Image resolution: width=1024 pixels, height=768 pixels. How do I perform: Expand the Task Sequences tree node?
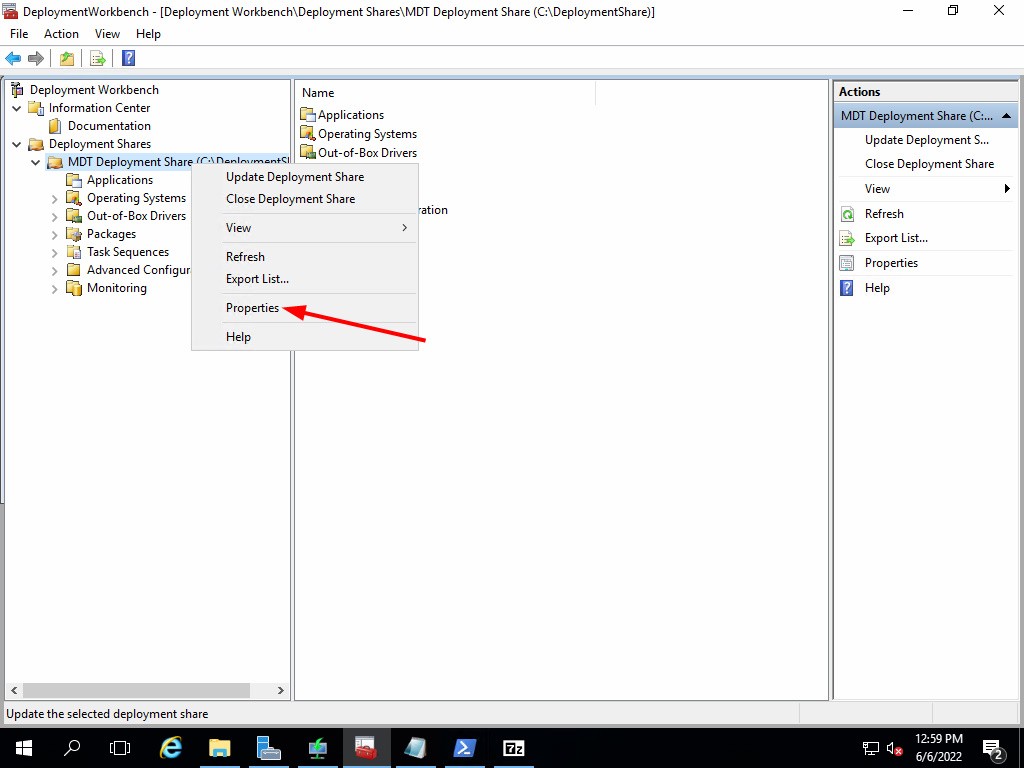click(55, 252)
